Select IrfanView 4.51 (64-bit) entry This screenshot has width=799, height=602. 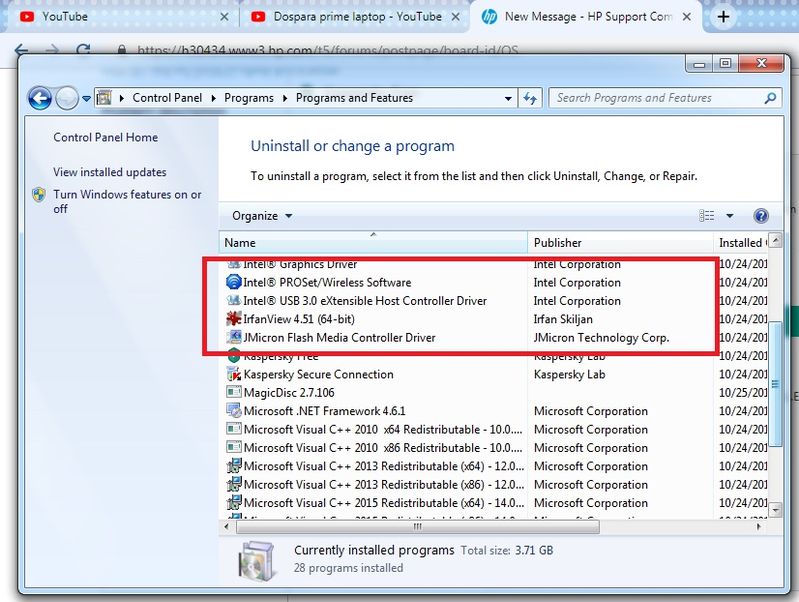[299, 319]
